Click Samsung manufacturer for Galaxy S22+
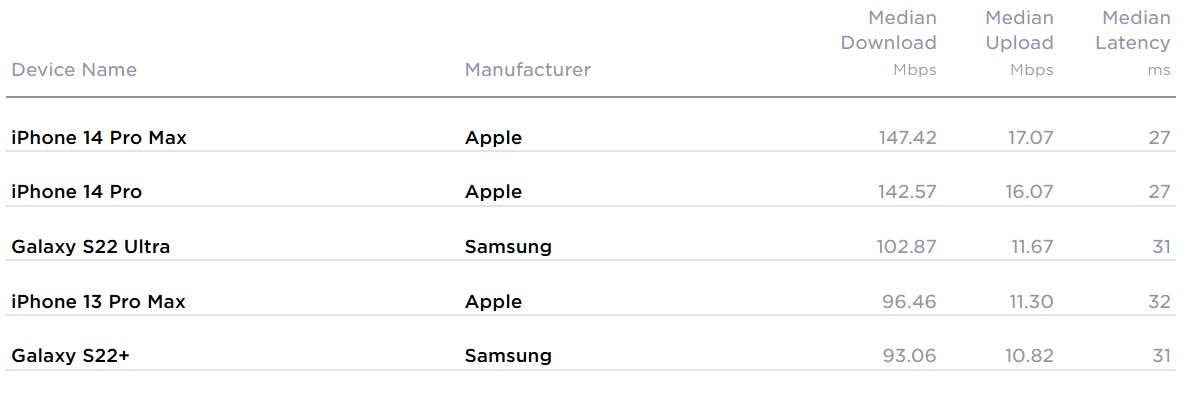The width and height of the screenshot is (1198, 402). tap(508, 357)
